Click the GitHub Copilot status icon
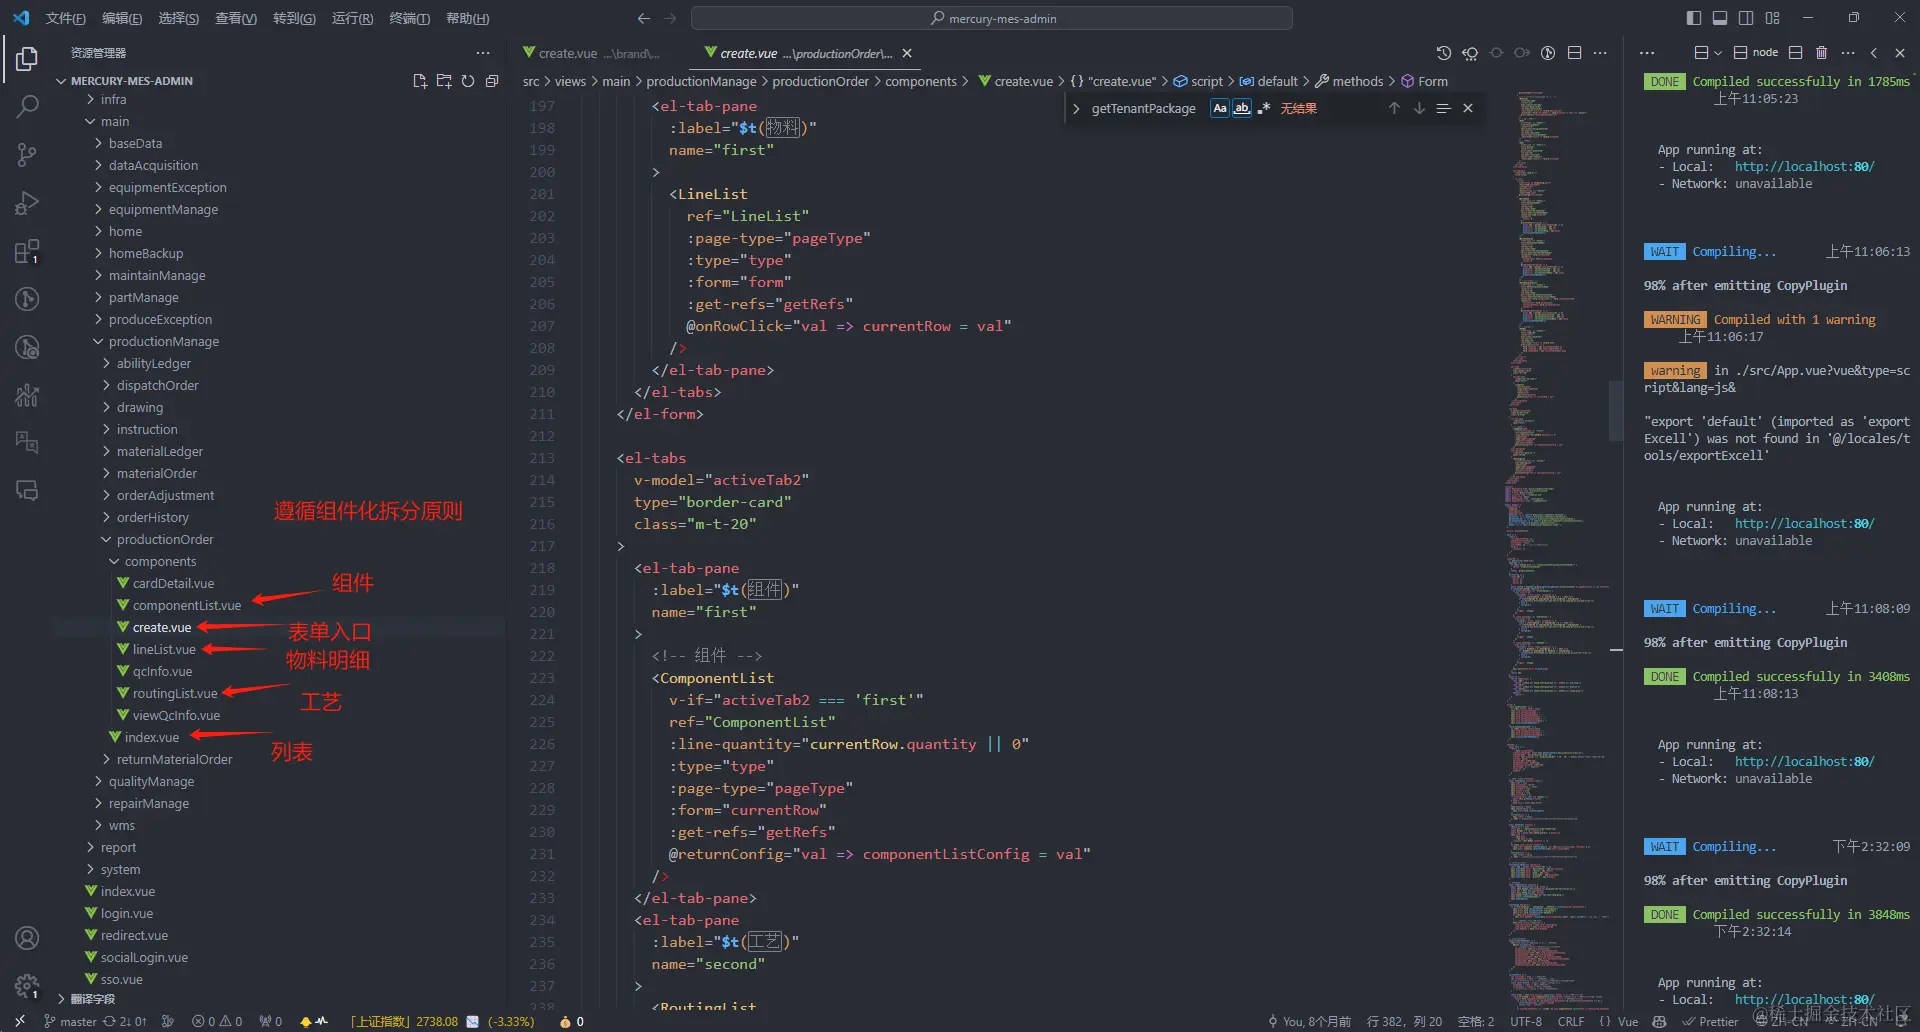This screenshot has height=1032, width=1920. pyautogui.click(x=1659, y=1021)
